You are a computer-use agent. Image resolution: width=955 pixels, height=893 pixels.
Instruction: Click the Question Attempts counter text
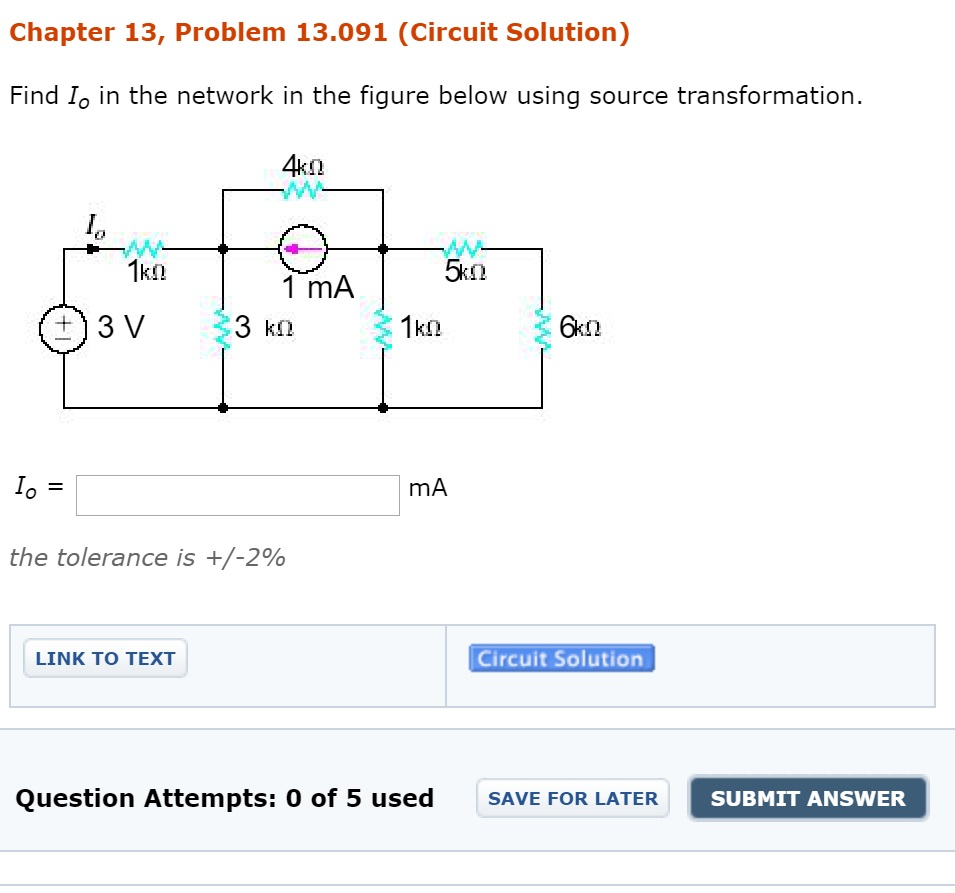pyautogui.click(x=225, y=798)
